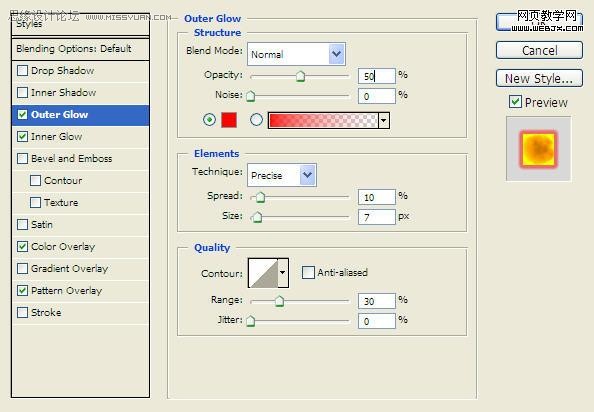Click the red-to-transparent gradient bar

pos(323,120)
